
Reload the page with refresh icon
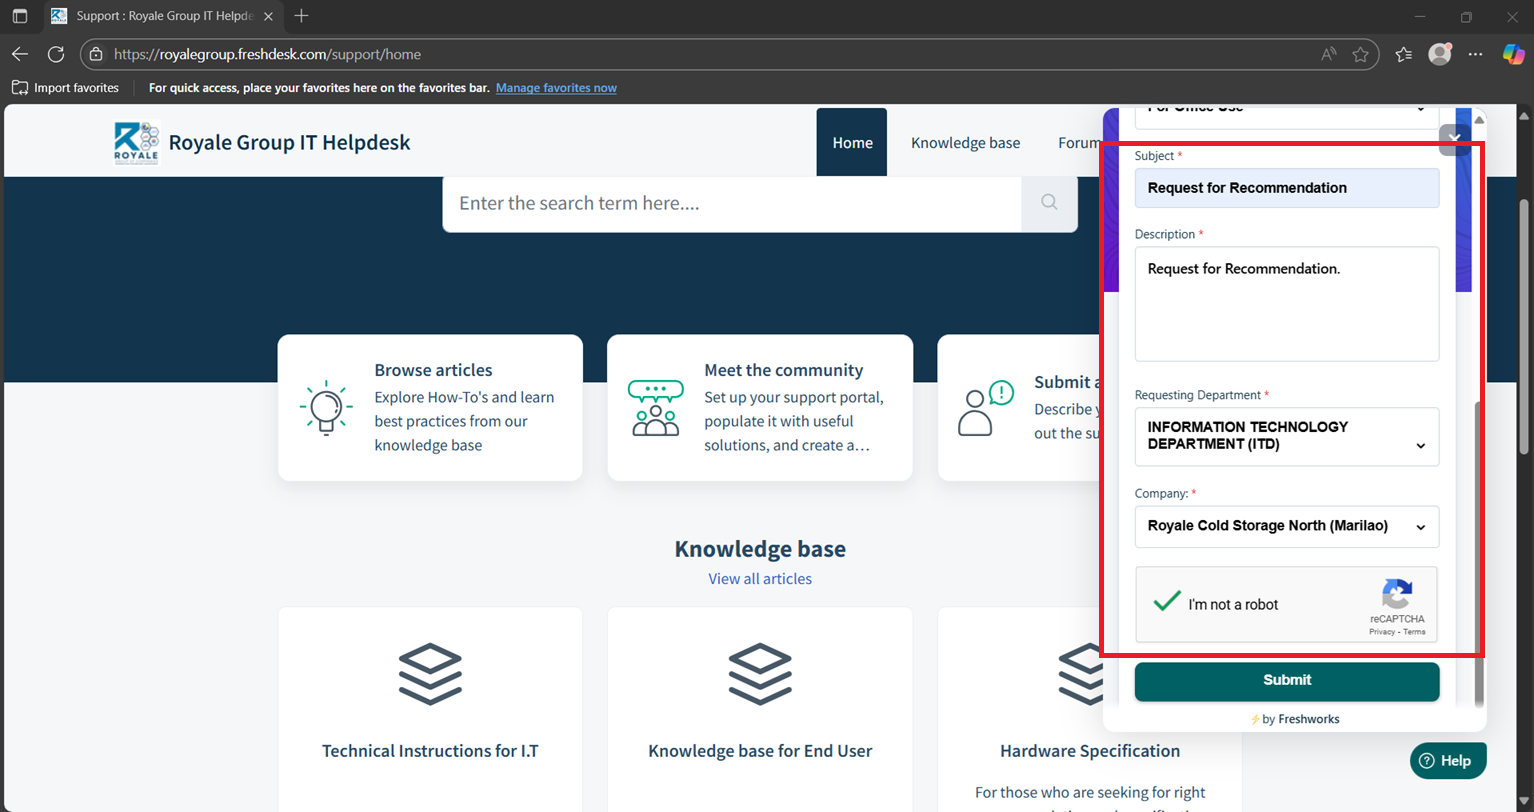point(56,54)
